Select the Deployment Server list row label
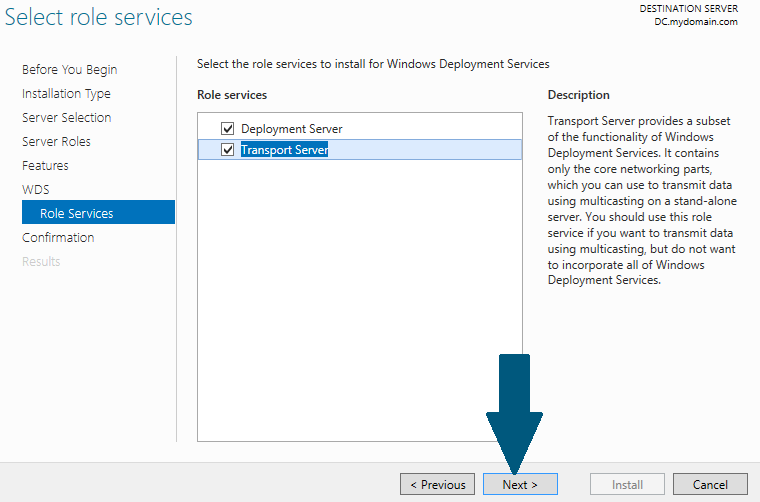Viewport: 760px width, 502px height. [x=291, y=129]
